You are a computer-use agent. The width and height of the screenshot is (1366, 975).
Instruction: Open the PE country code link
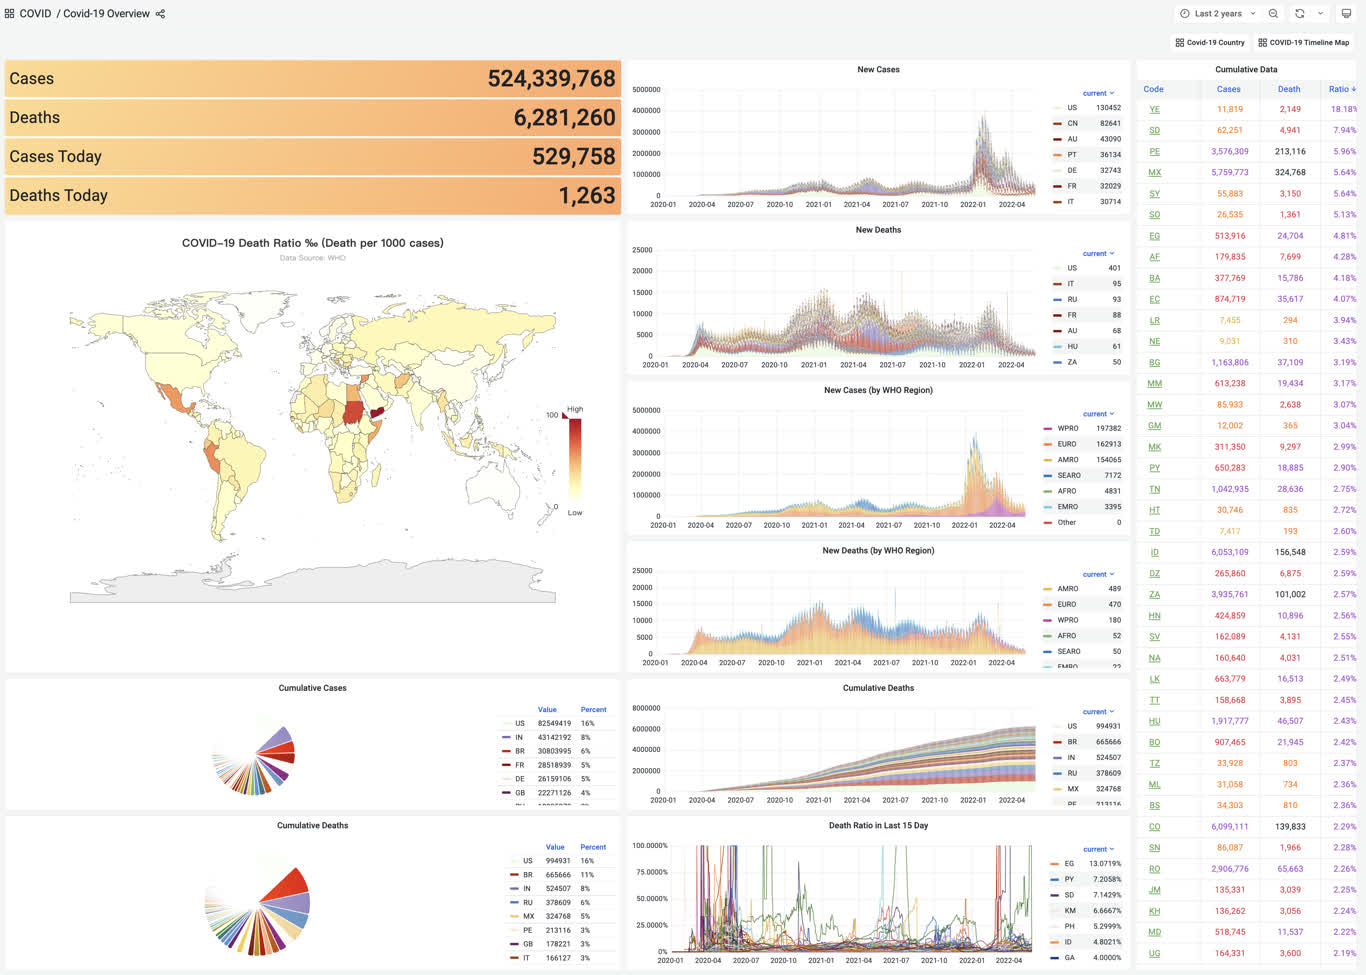click(x=1154, y=152)
